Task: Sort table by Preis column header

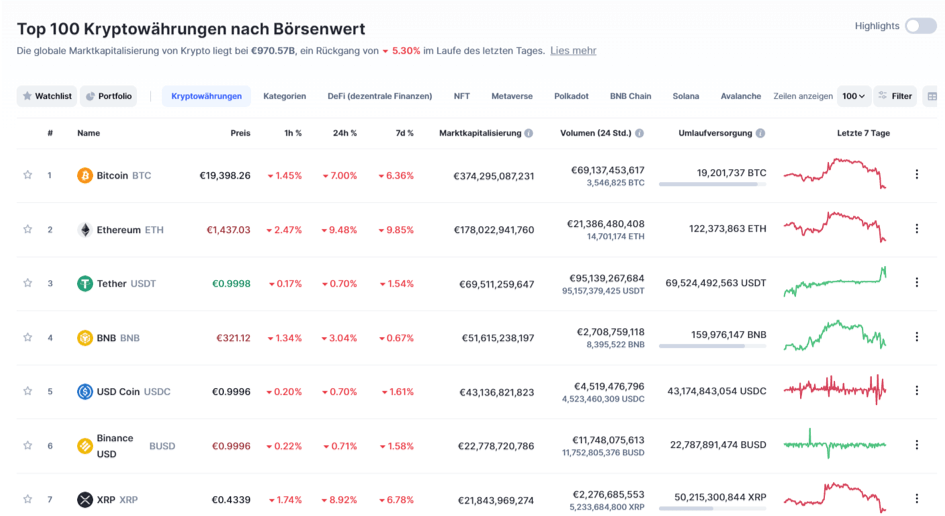Action: pyautogui.click(x=240, y=133)
